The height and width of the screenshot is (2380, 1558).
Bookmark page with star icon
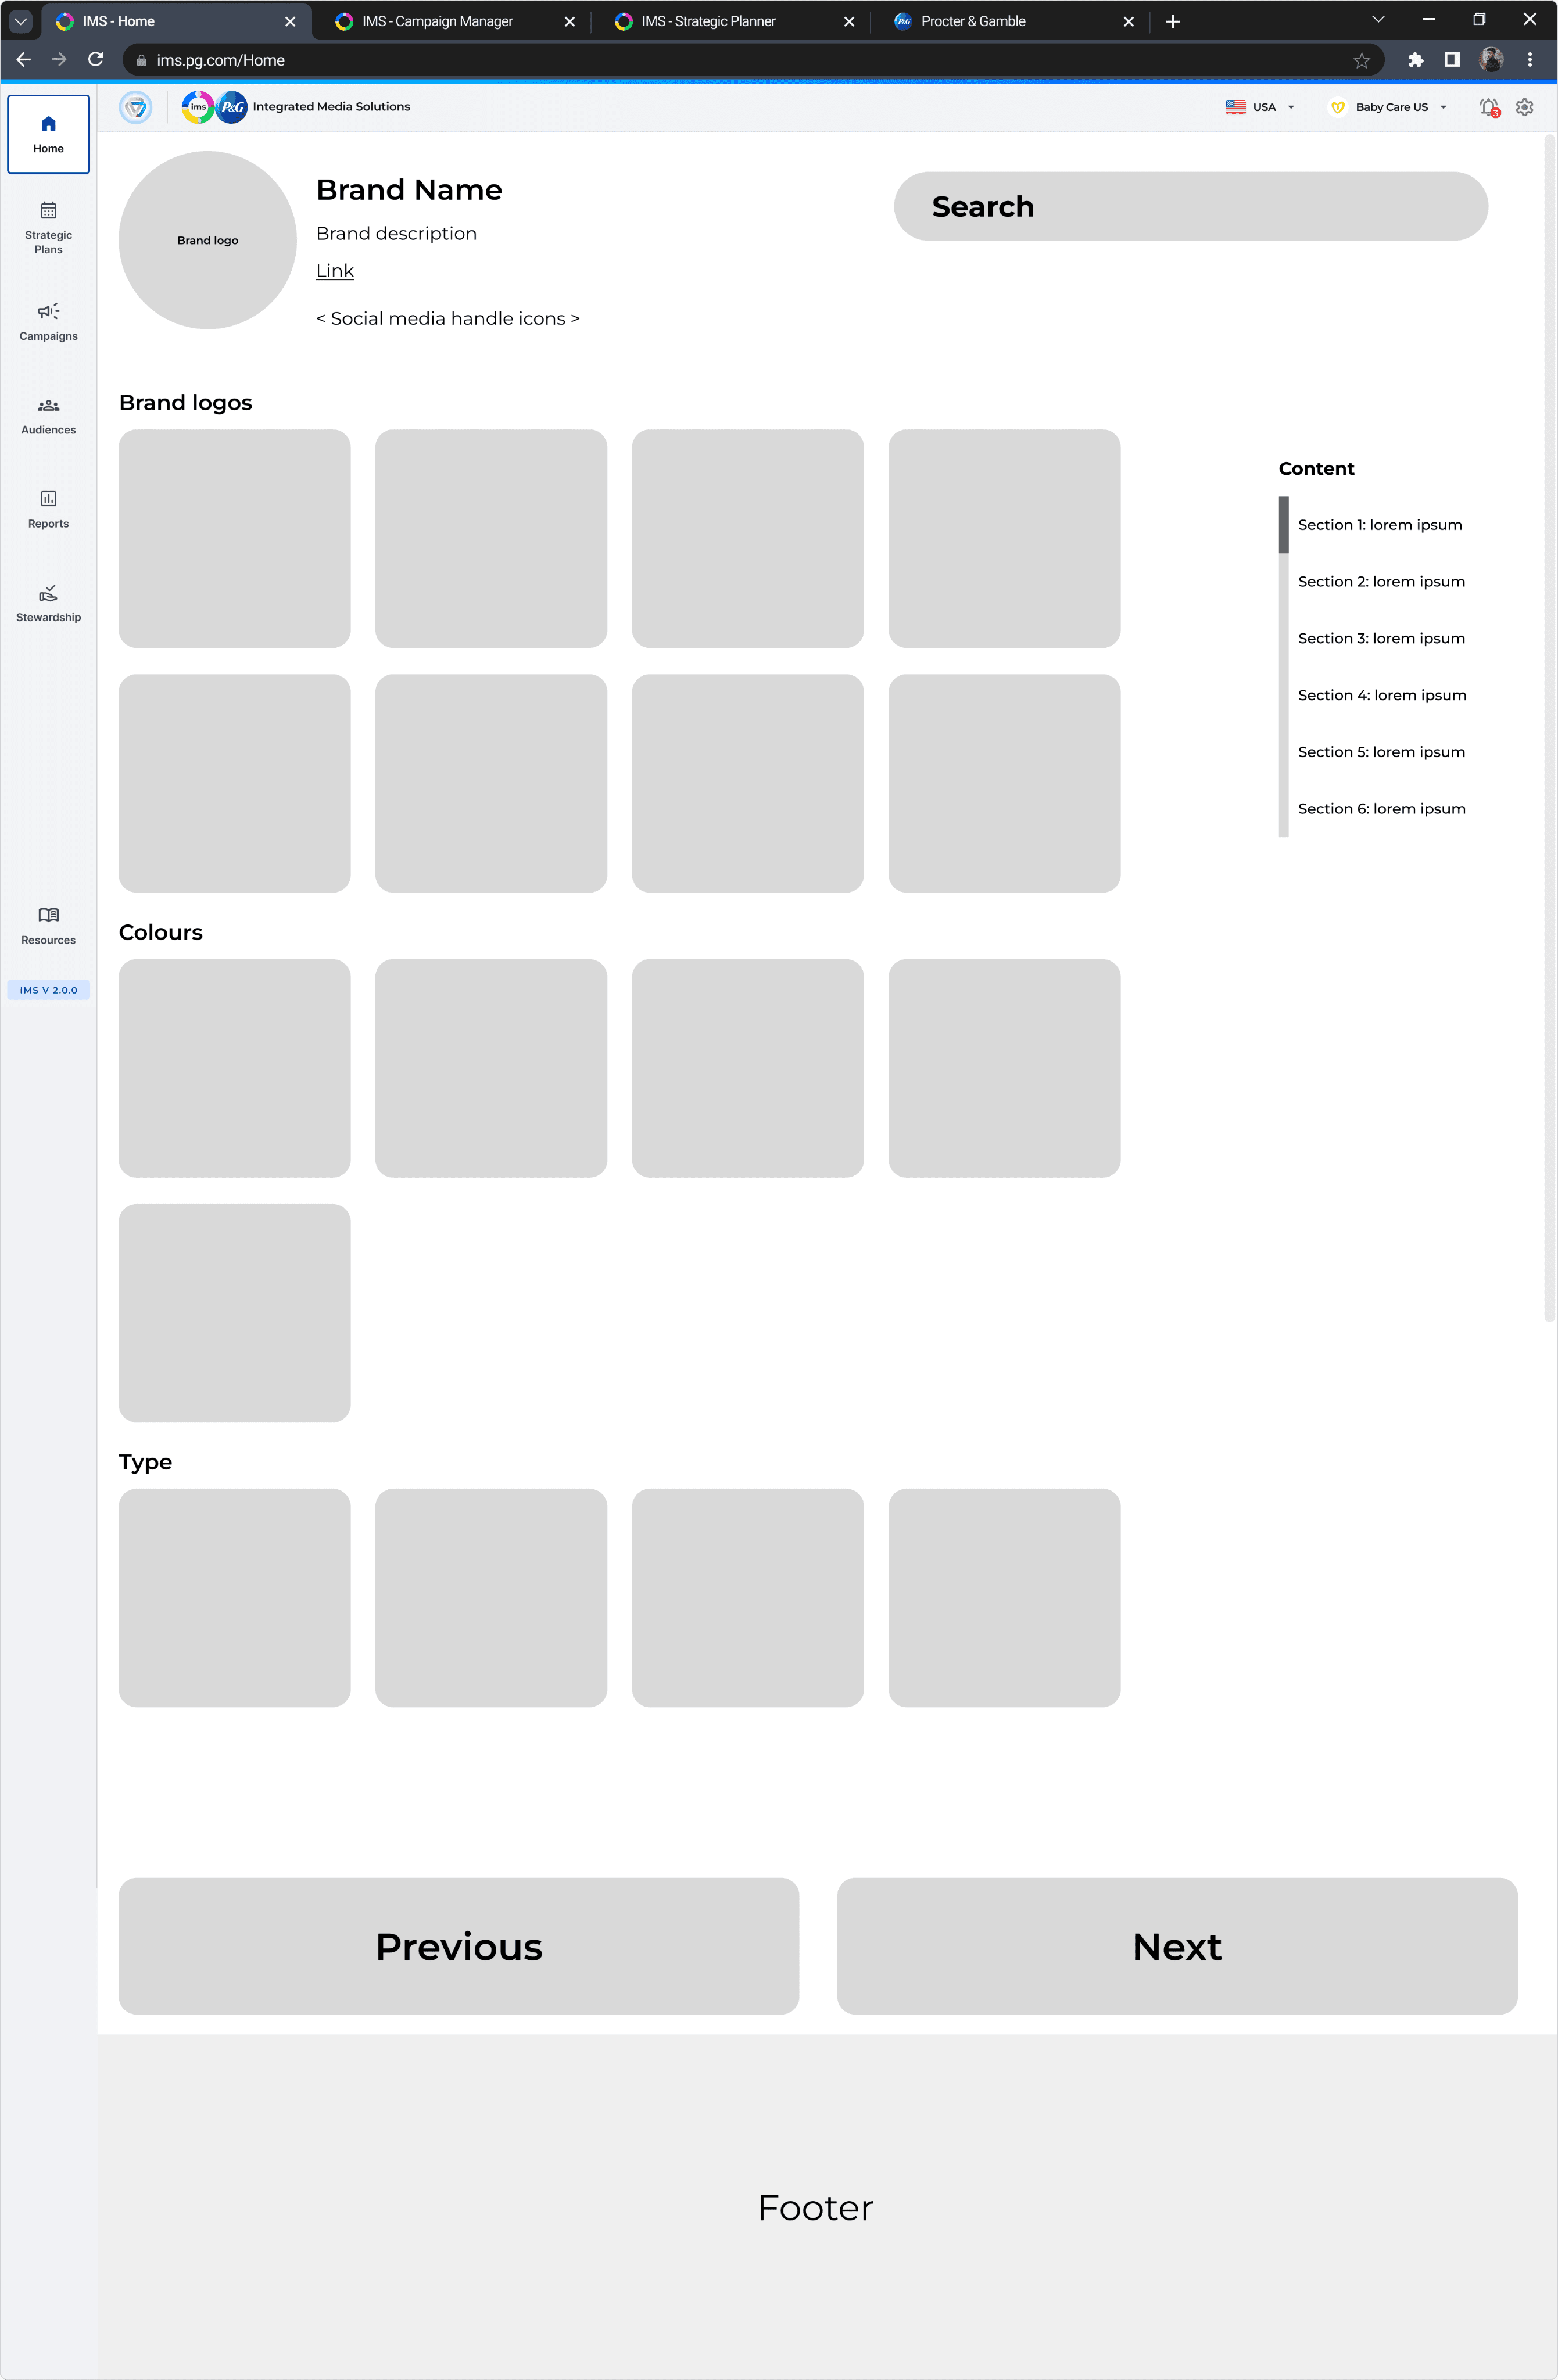click(x=1361, y=60)
